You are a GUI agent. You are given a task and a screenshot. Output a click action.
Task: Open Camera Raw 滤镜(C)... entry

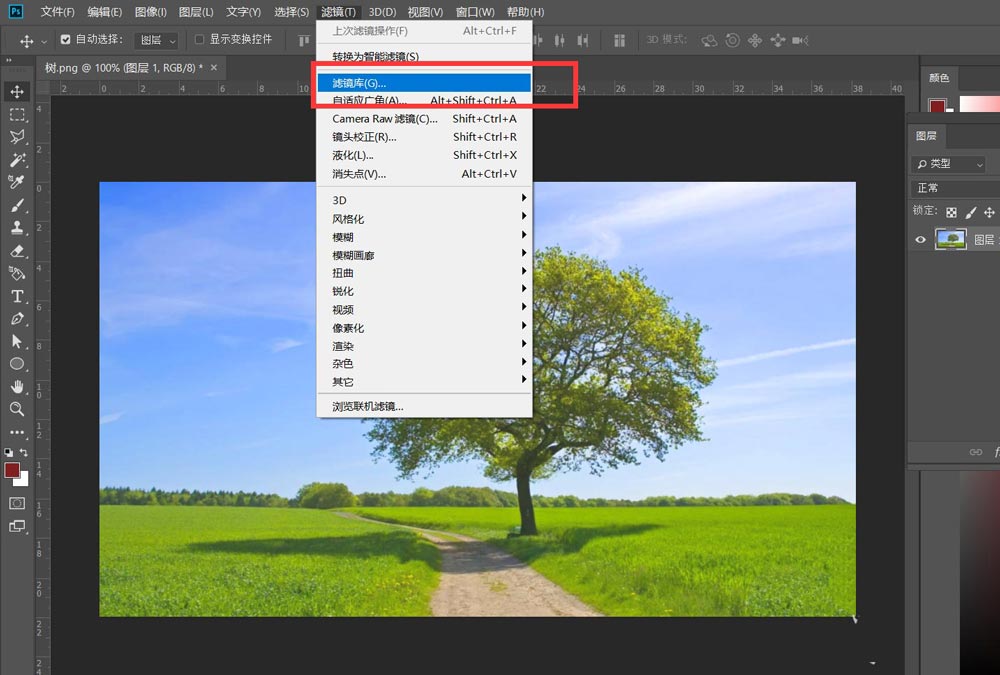(x=384, y=119)
